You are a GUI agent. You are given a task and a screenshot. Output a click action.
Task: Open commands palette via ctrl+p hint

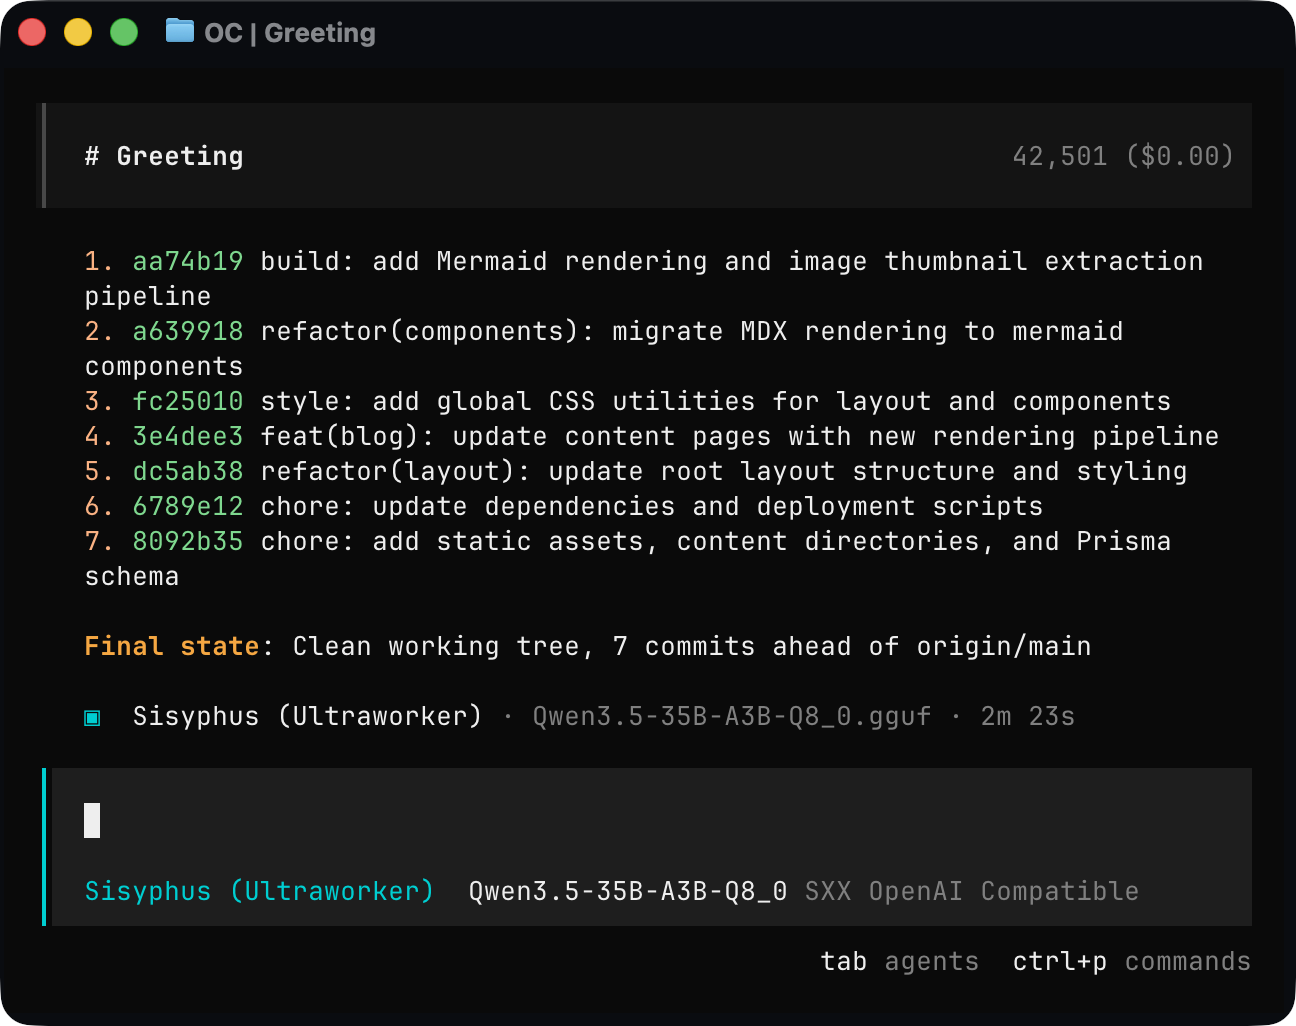(x=1131, y=961)
